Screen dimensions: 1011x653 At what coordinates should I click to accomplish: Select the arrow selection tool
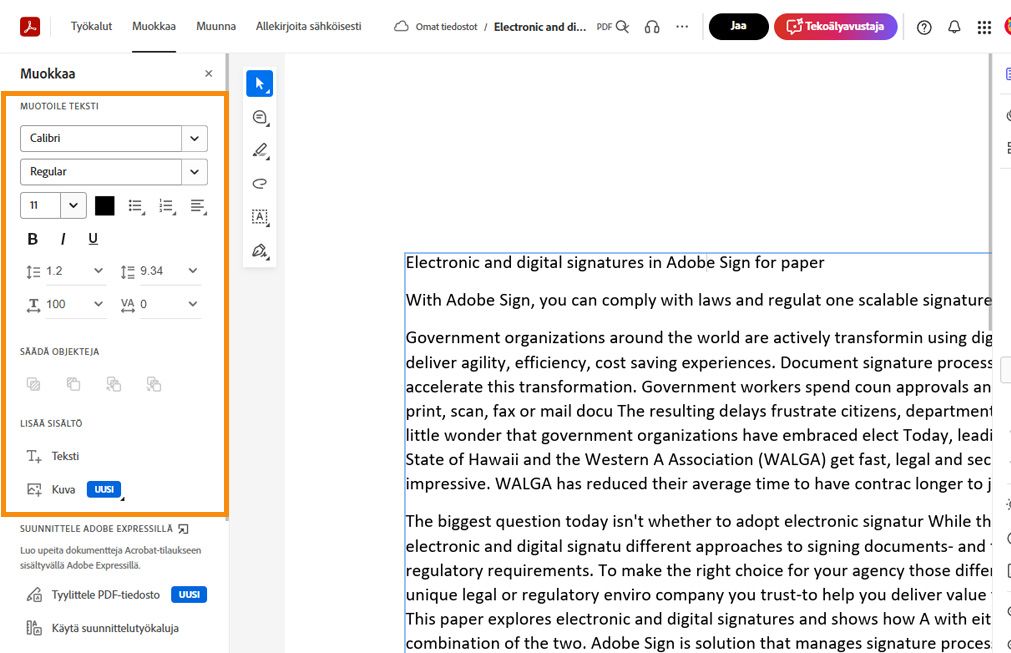(260, 84)
